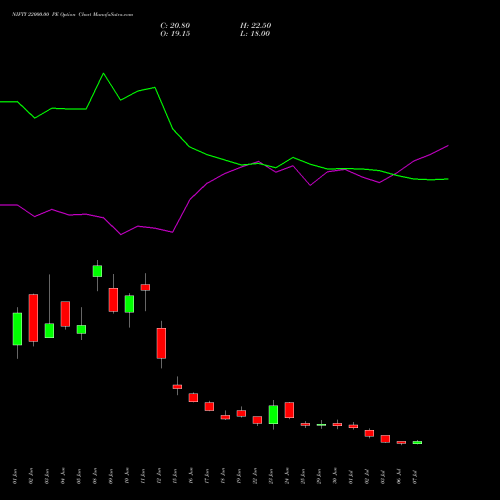This screenshot has width=500, height=500.
Task: Select the 05 Jun date label
Action: [79, 476]
